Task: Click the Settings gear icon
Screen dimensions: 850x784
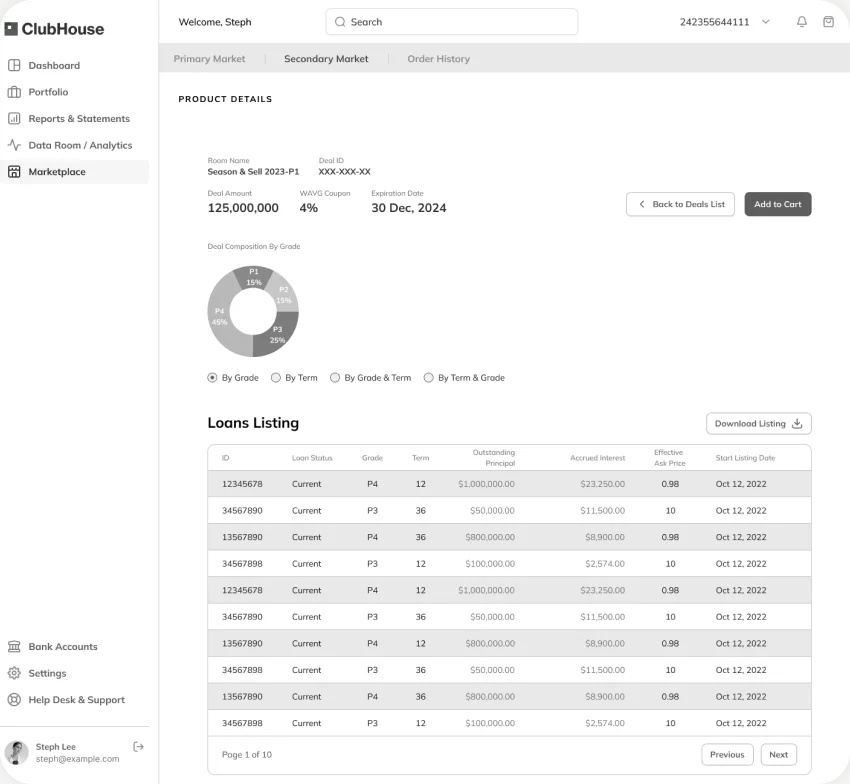Action: pos(14,673)
